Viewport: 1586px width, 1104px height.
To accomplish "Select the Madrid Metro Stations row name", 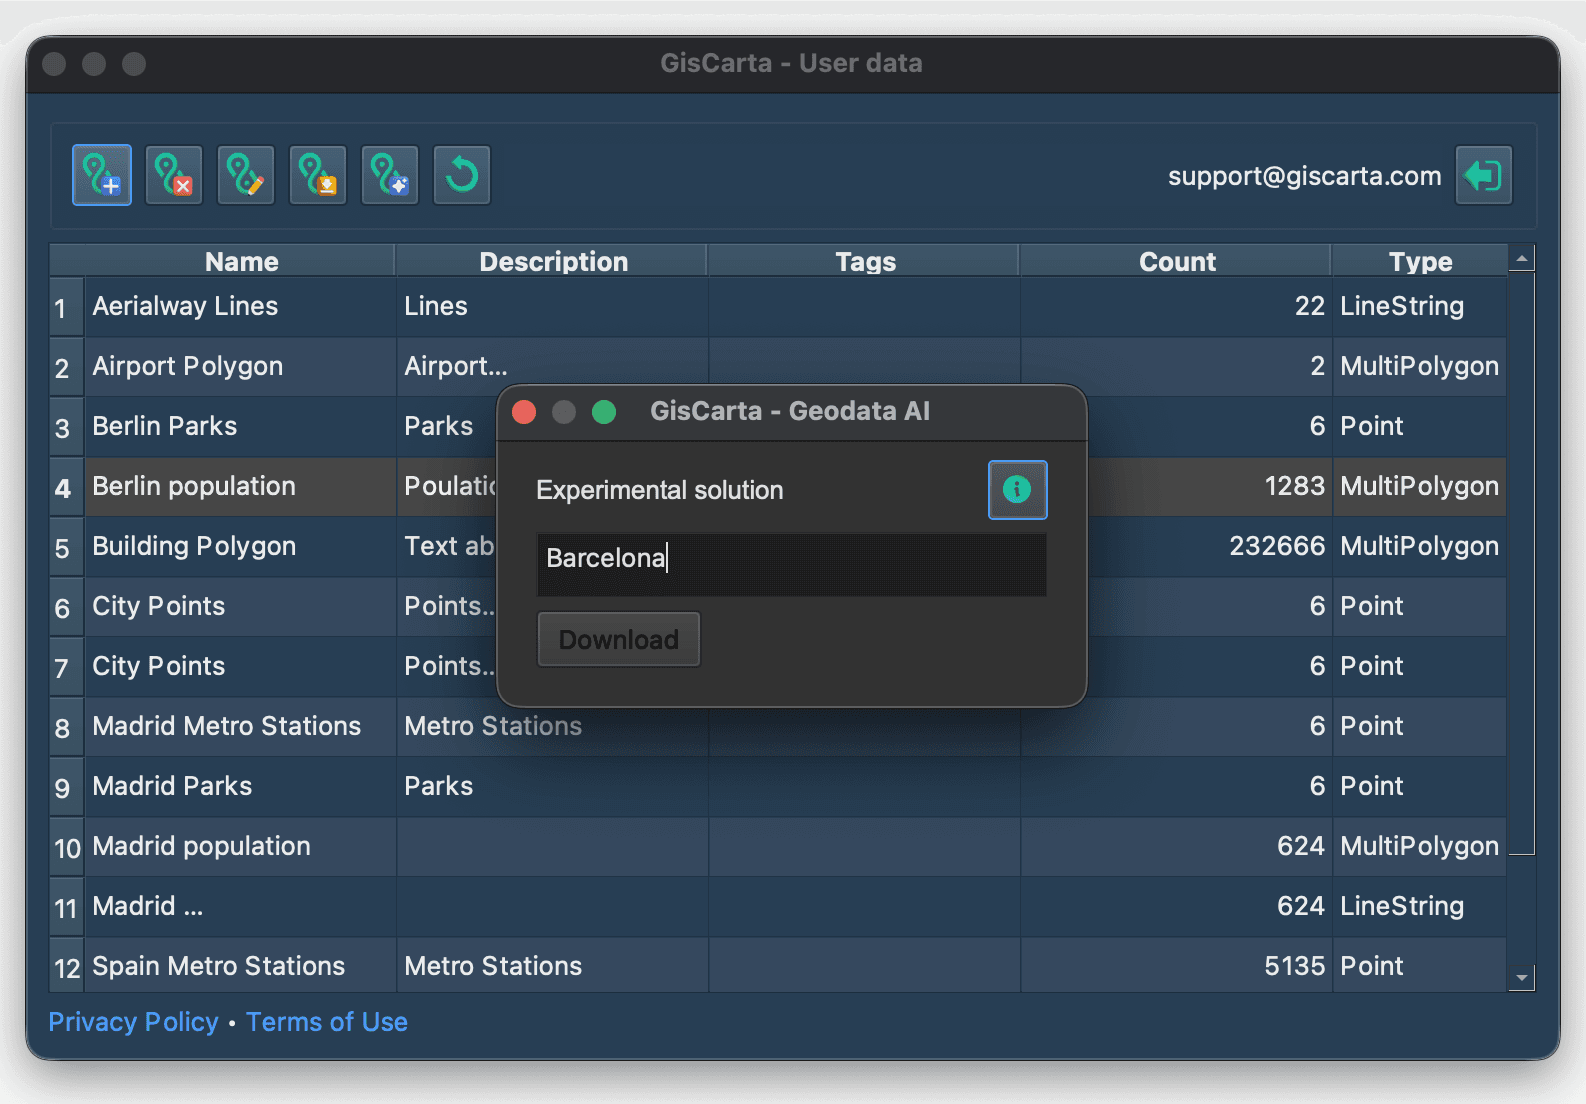I will click(227, 726).
